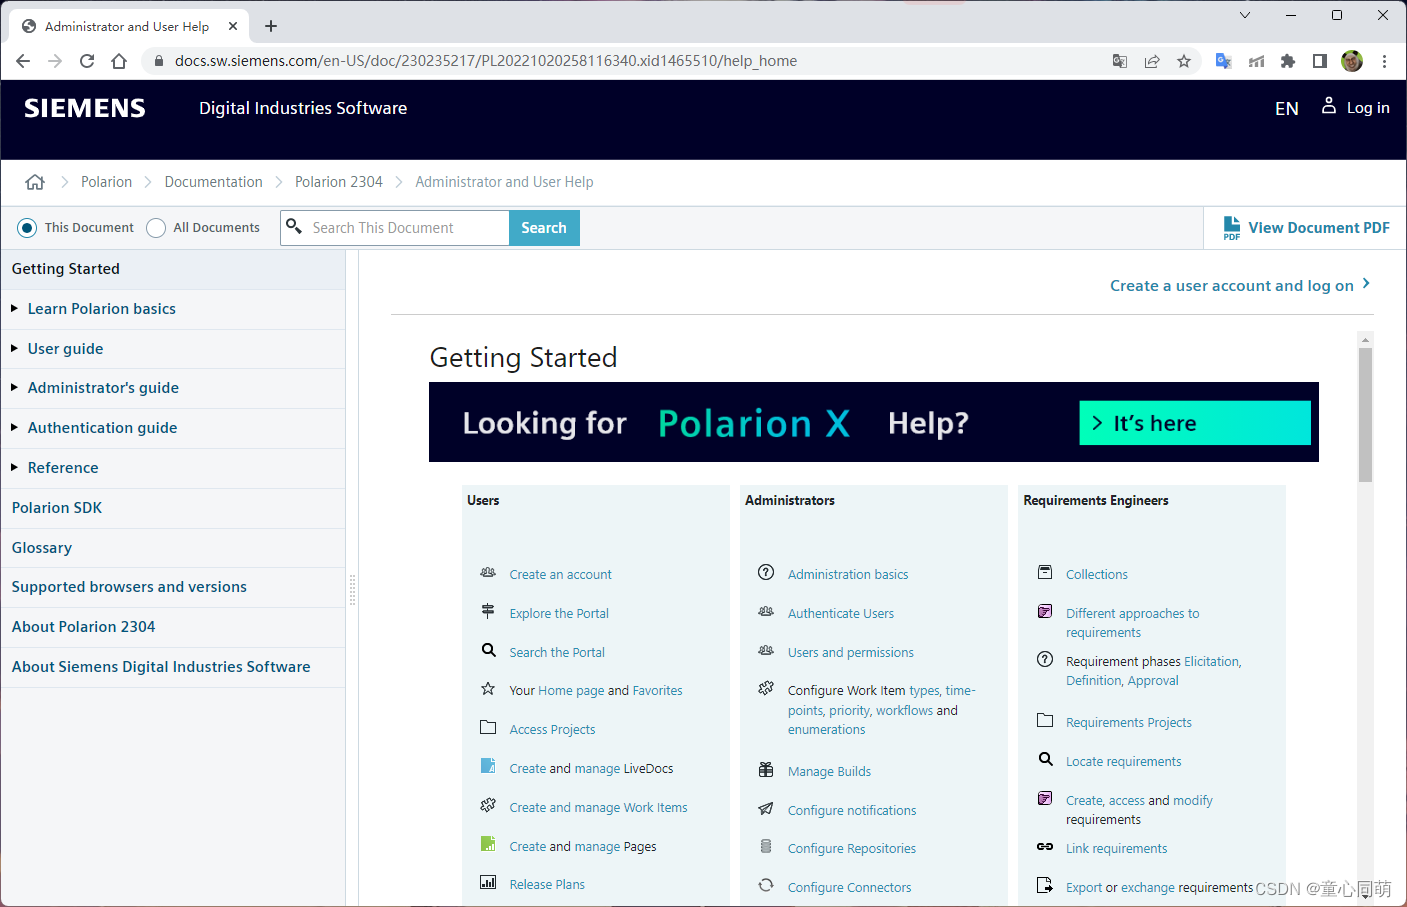Expand the Reference tree node
Image resolution: width=1407 pixels, height=907 pixels.
14,467
